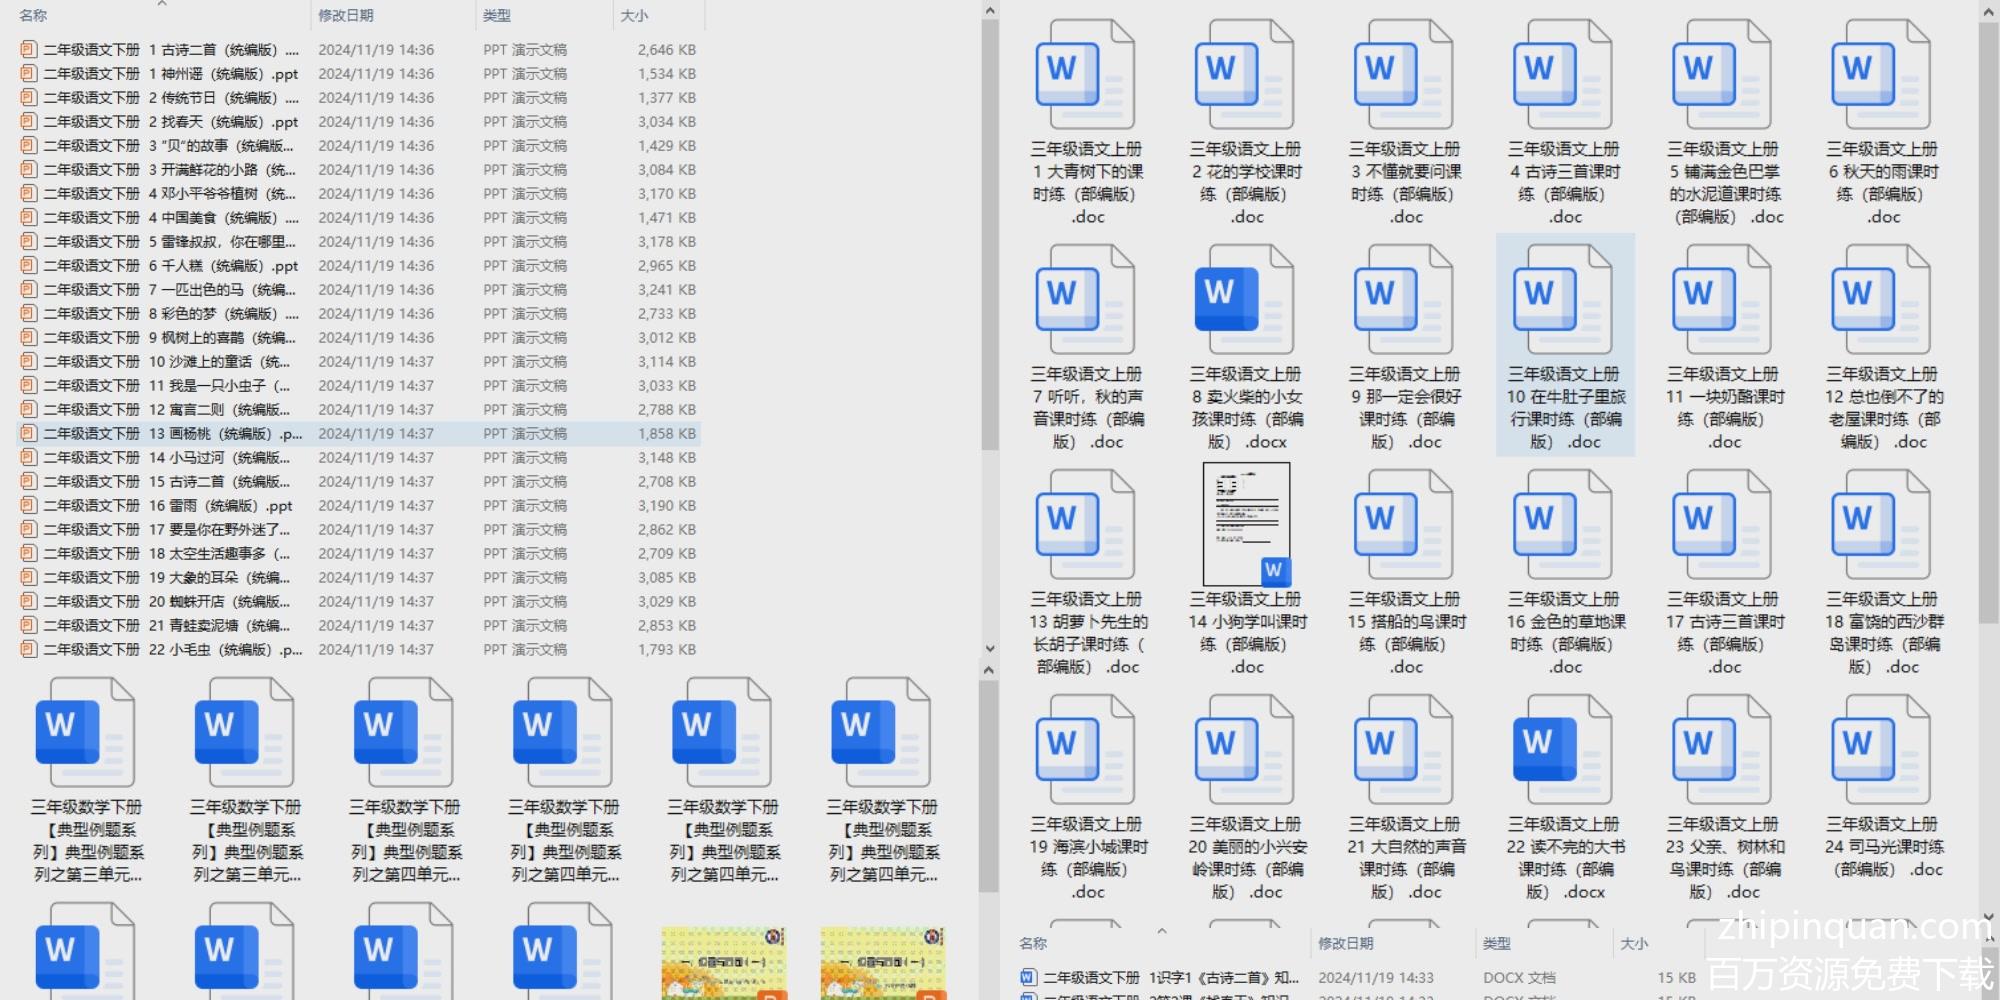Open the "14 小狗学叫课时练" document thumbnail

pos(1246,525)
